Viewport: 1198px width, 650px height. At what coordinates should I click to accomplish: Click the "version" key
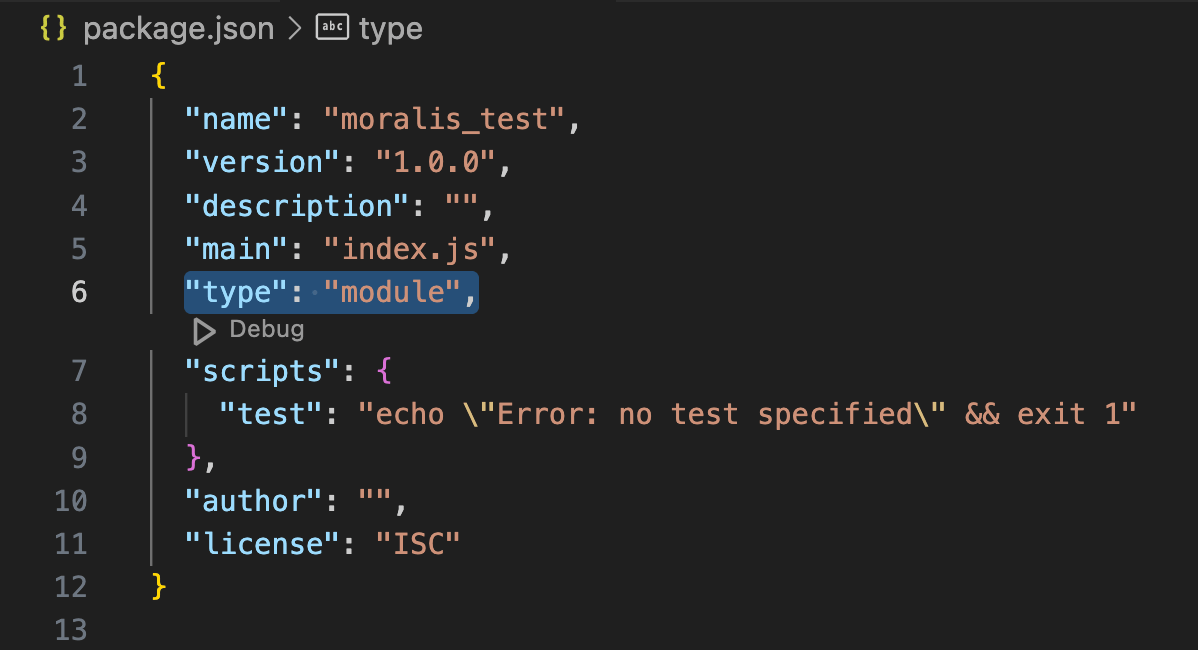click(254, 163)
